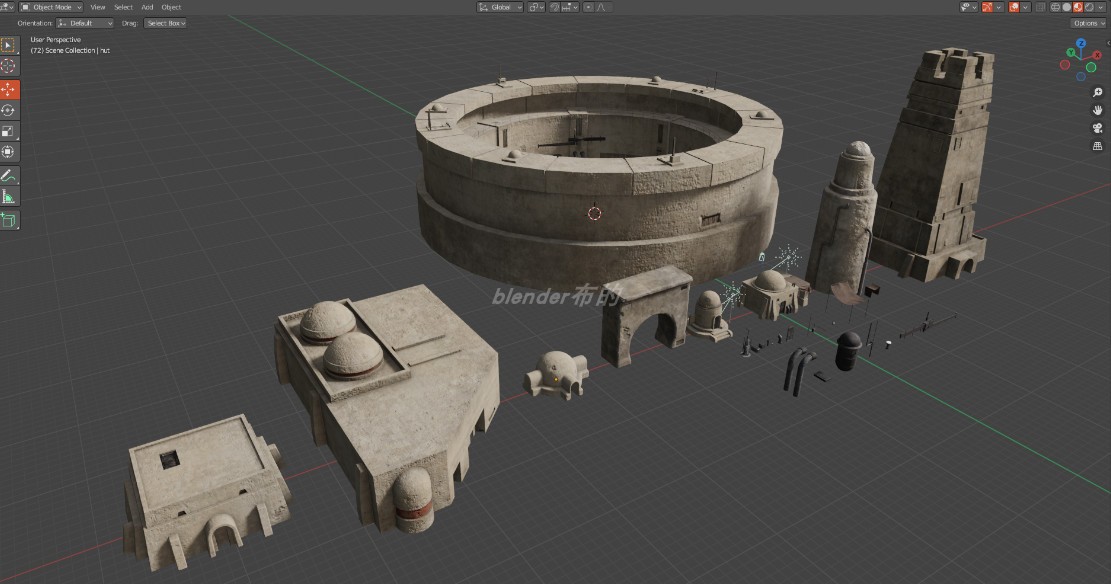Screen dimensions: 1111x584
Task: Open the shading options dropdown arrow
Action: tap(1100, 7)
